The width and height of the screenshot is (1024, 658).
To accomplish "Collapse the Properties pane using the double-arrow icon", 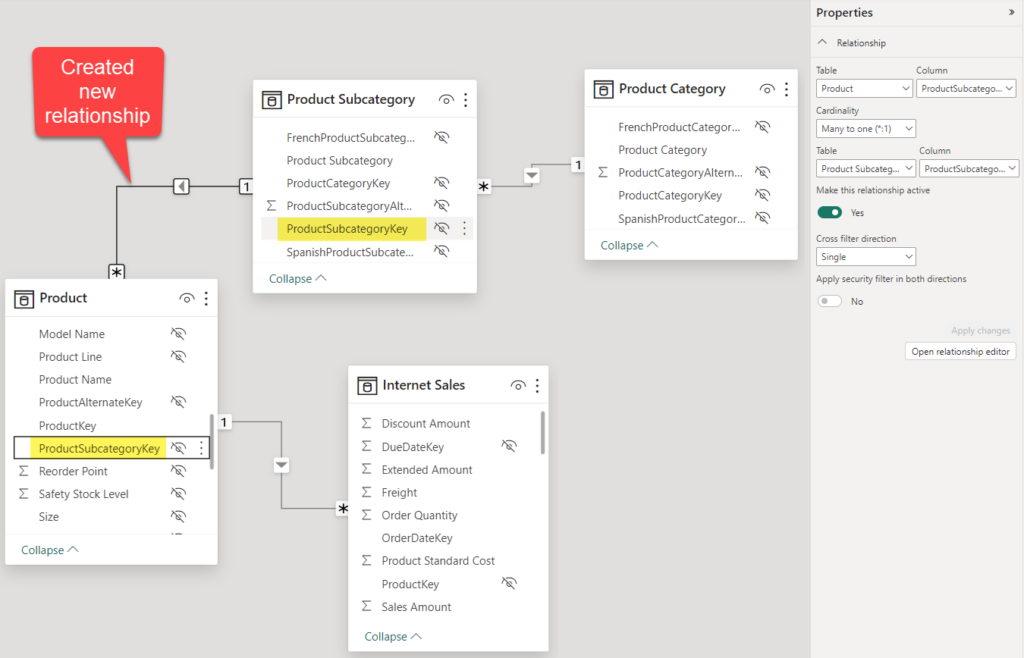I will pos(1013,12).
